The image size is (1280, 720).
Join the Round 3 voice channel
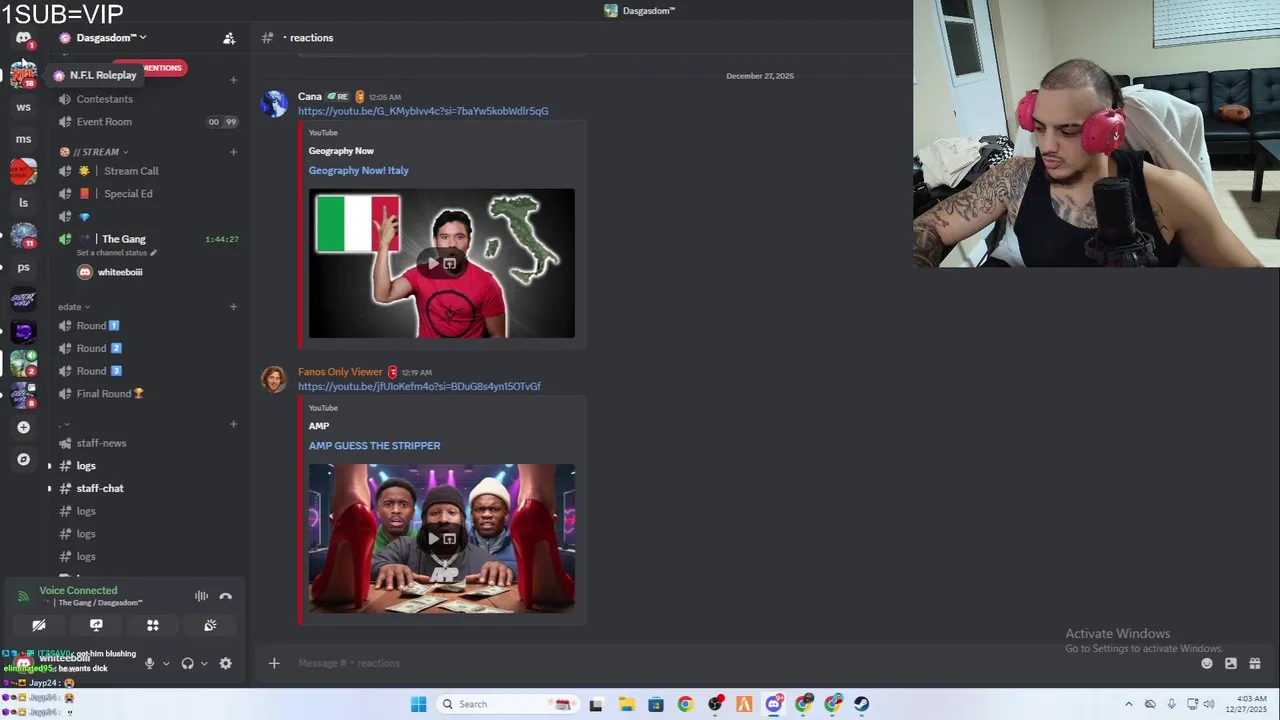point(98,371)
